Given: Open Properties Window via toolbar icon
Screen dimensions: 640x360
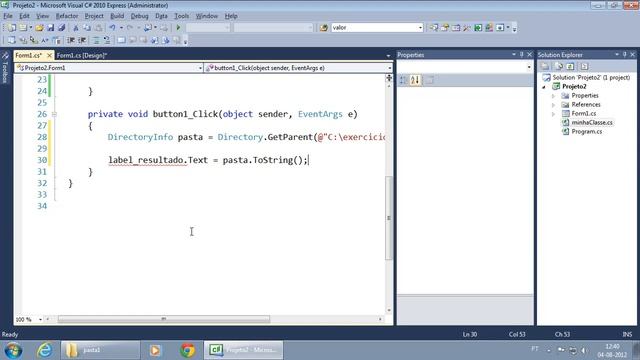Looking at the screenshot, I should click(x=445, y=28).
